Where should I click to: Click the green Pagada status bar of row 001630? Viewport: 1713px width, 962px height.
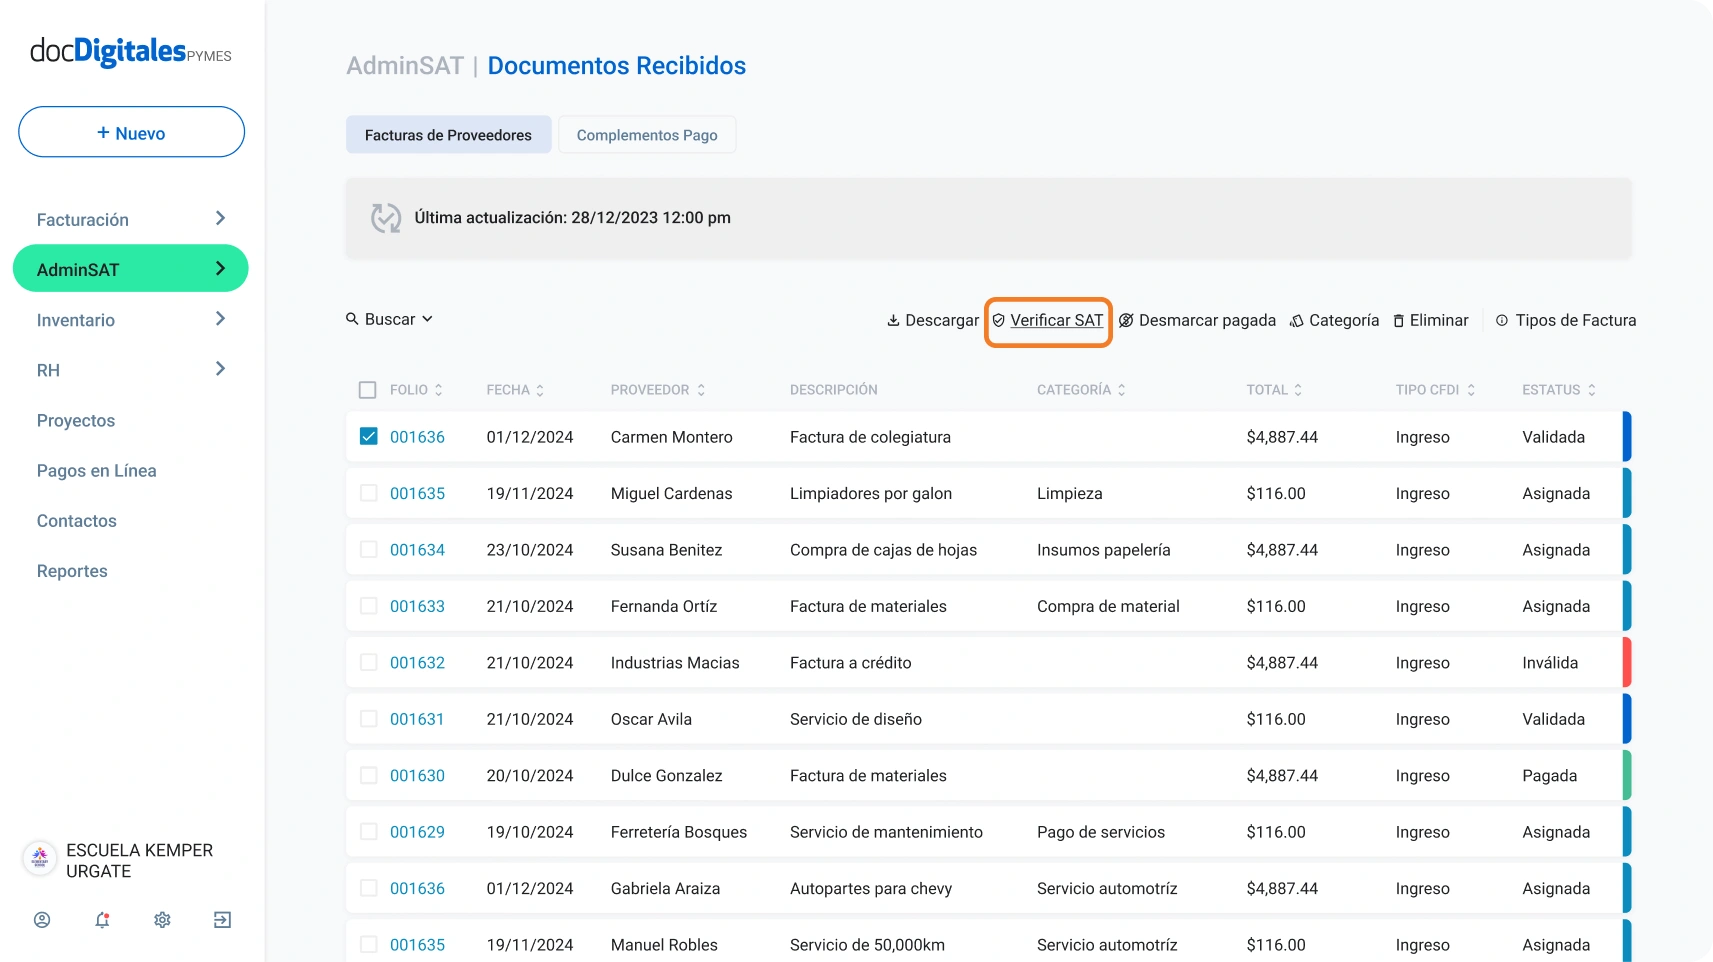coord(1627,775)
